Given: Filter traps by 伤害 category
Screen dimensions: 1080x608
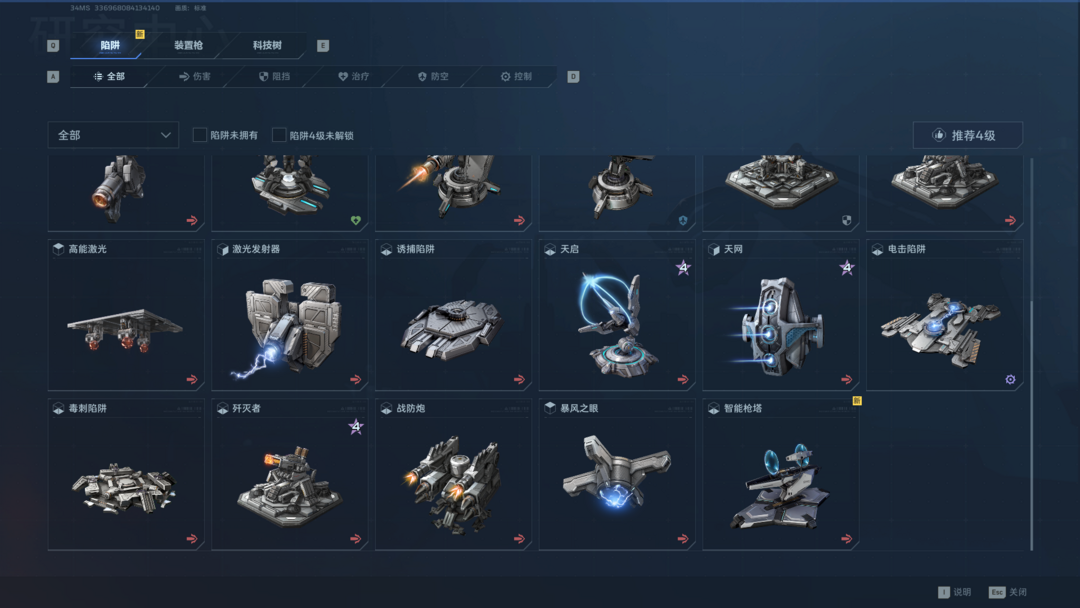Looking at the screenshot, I should click(195, 76).
